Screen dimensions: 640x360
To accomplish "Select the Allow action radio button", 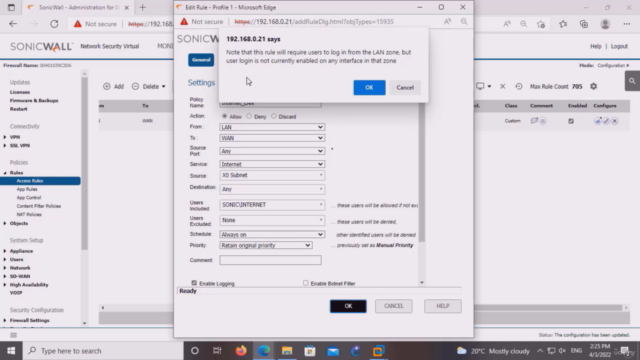I will tap(224, 116).
